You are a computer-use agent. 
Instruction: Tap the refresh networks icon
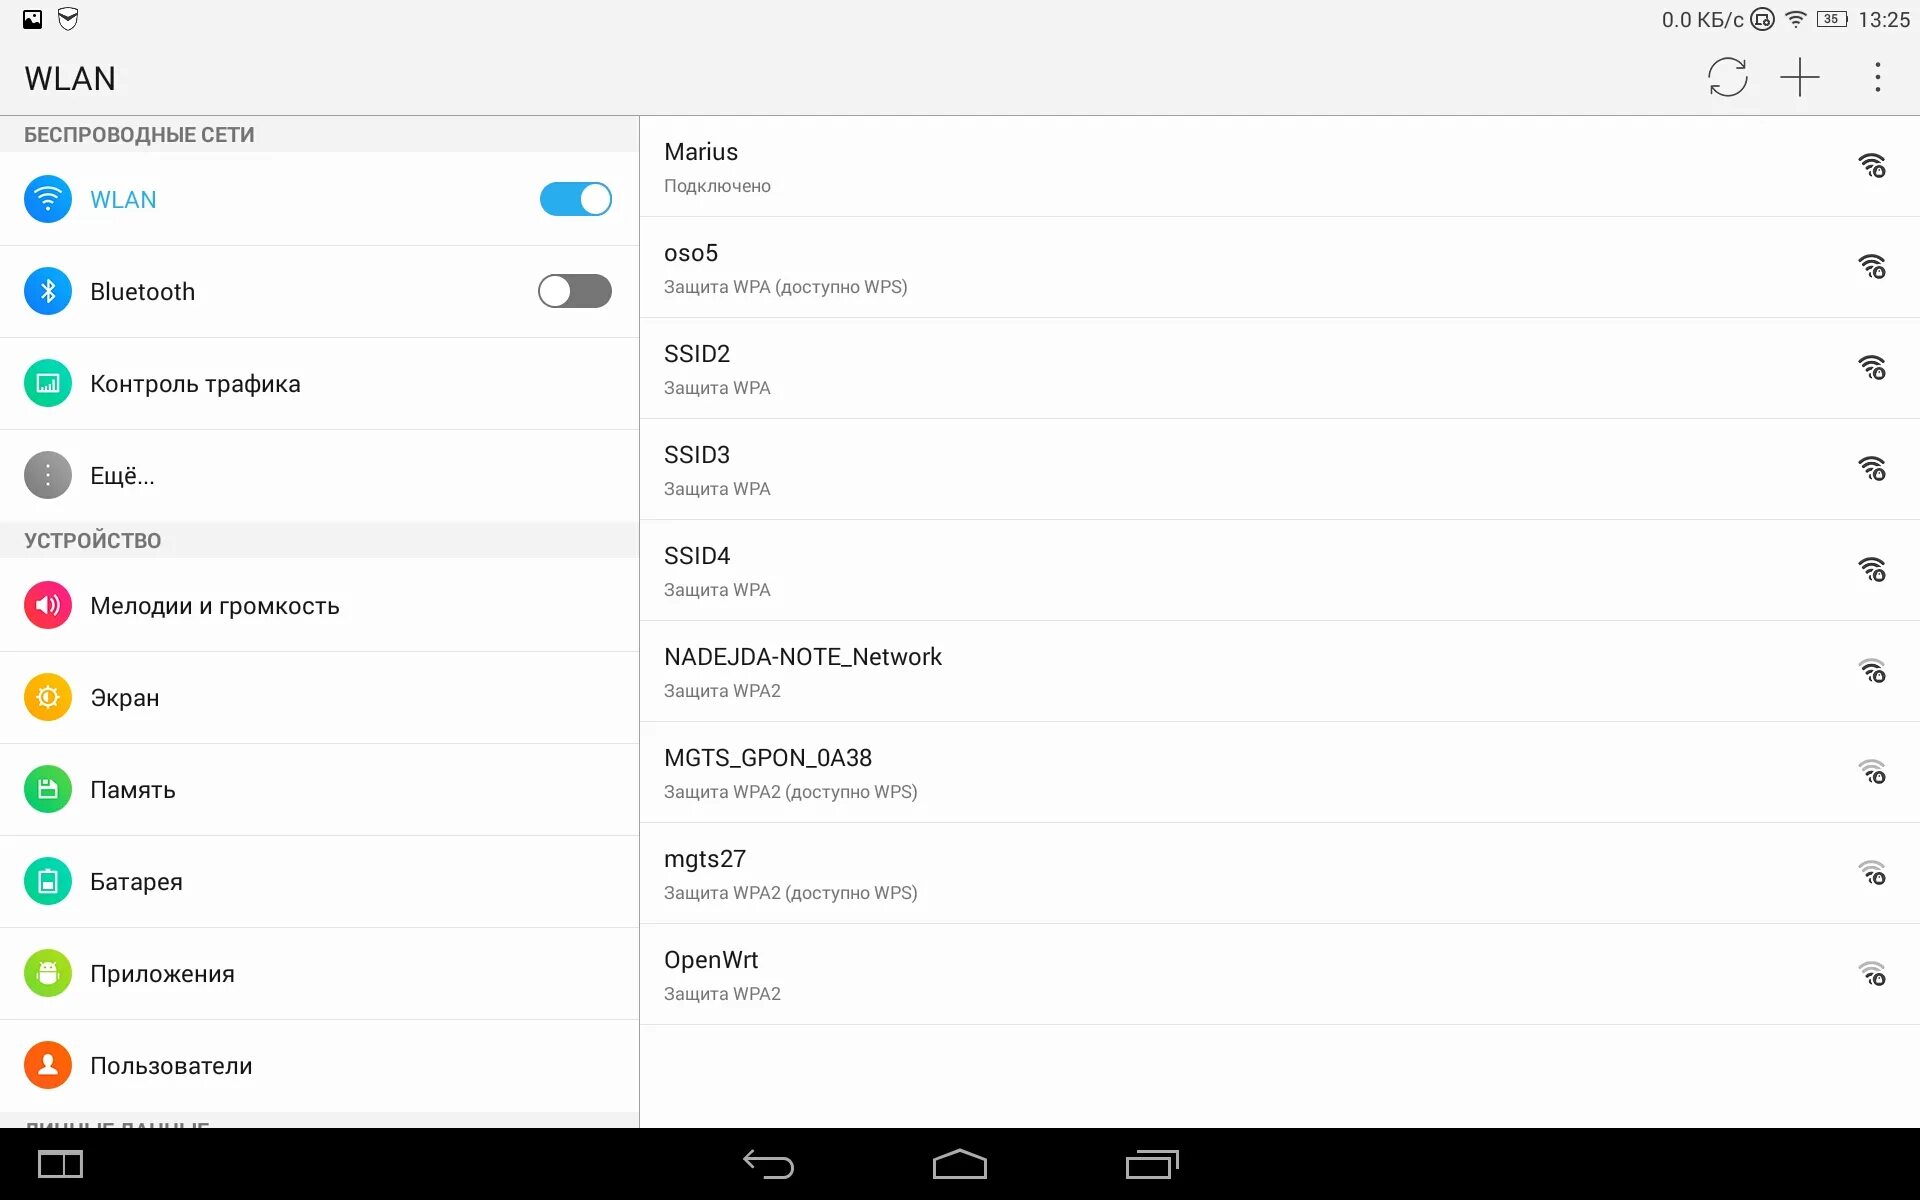click(1727, 77)
